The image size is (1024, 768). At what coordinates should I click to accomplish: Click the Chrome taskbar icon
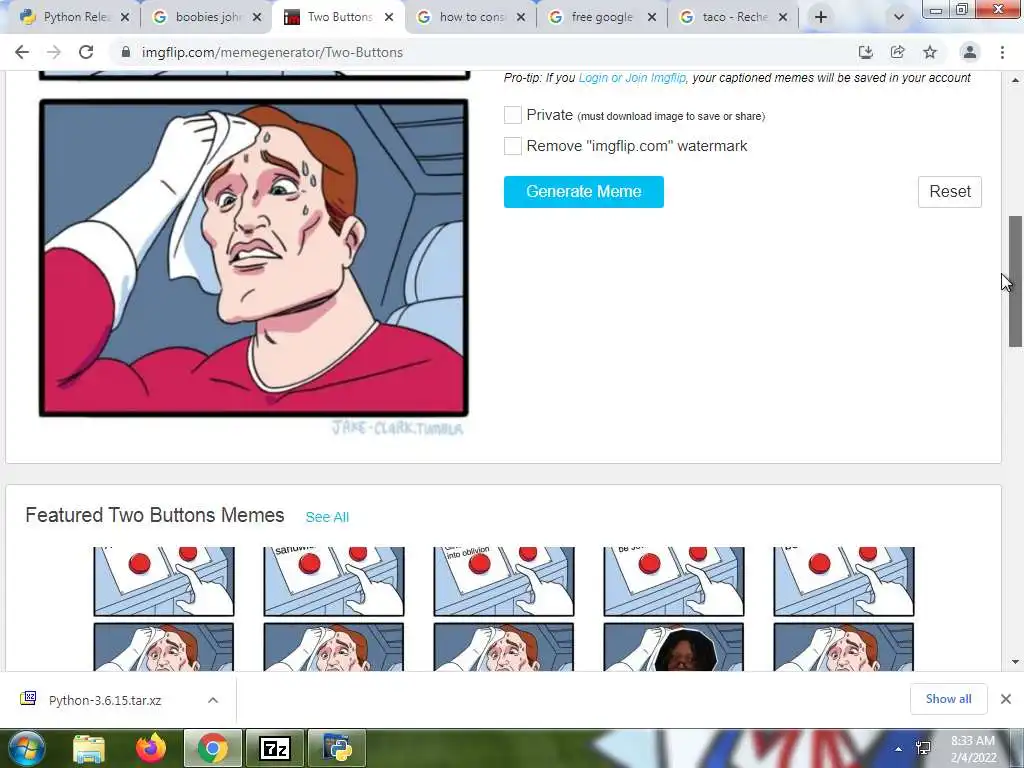coord(213,748)
